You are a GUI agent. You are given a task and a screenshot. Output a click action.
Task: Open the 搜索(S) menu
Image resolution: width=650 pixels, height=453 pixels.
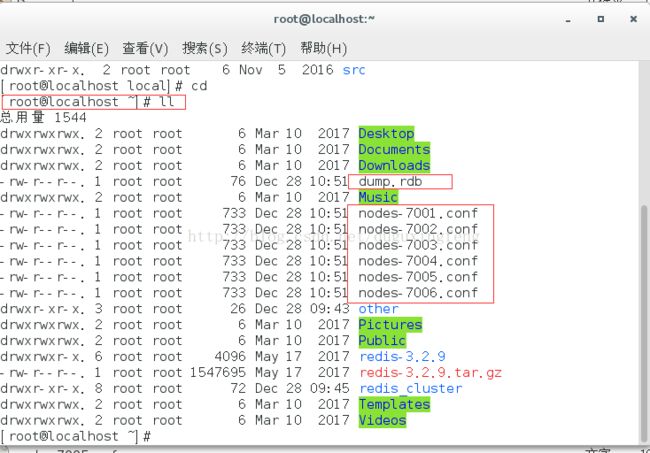tap(205, 48)
